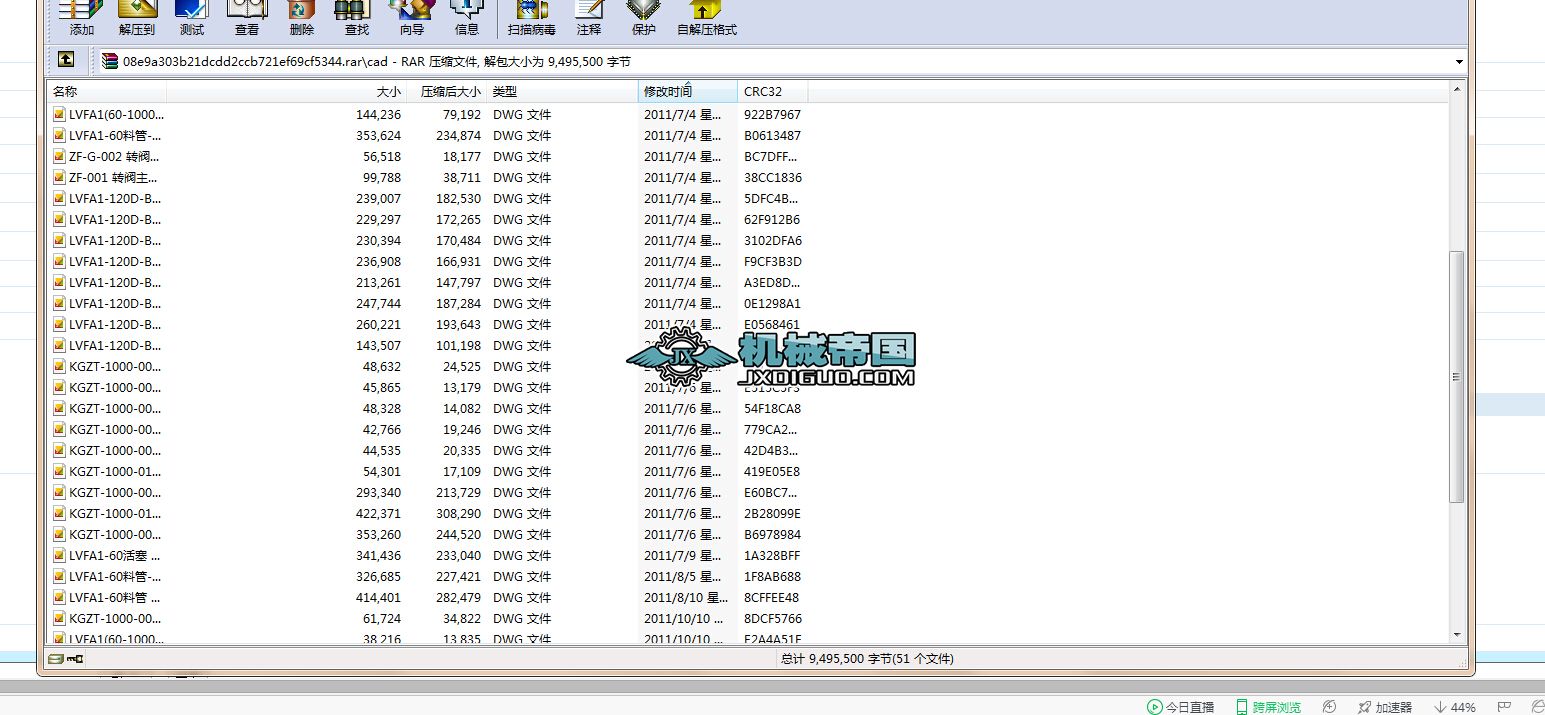
Task: Sort by 大小 column header
Action: (286, 91)
